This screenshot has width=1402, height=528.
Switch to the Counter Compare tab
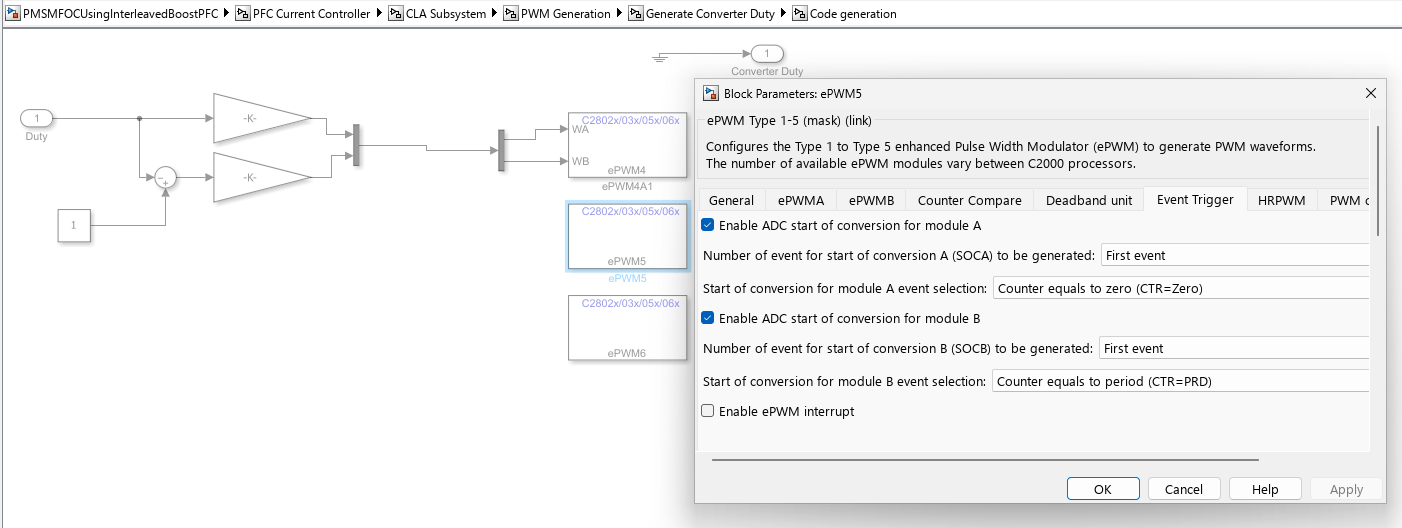969,200
